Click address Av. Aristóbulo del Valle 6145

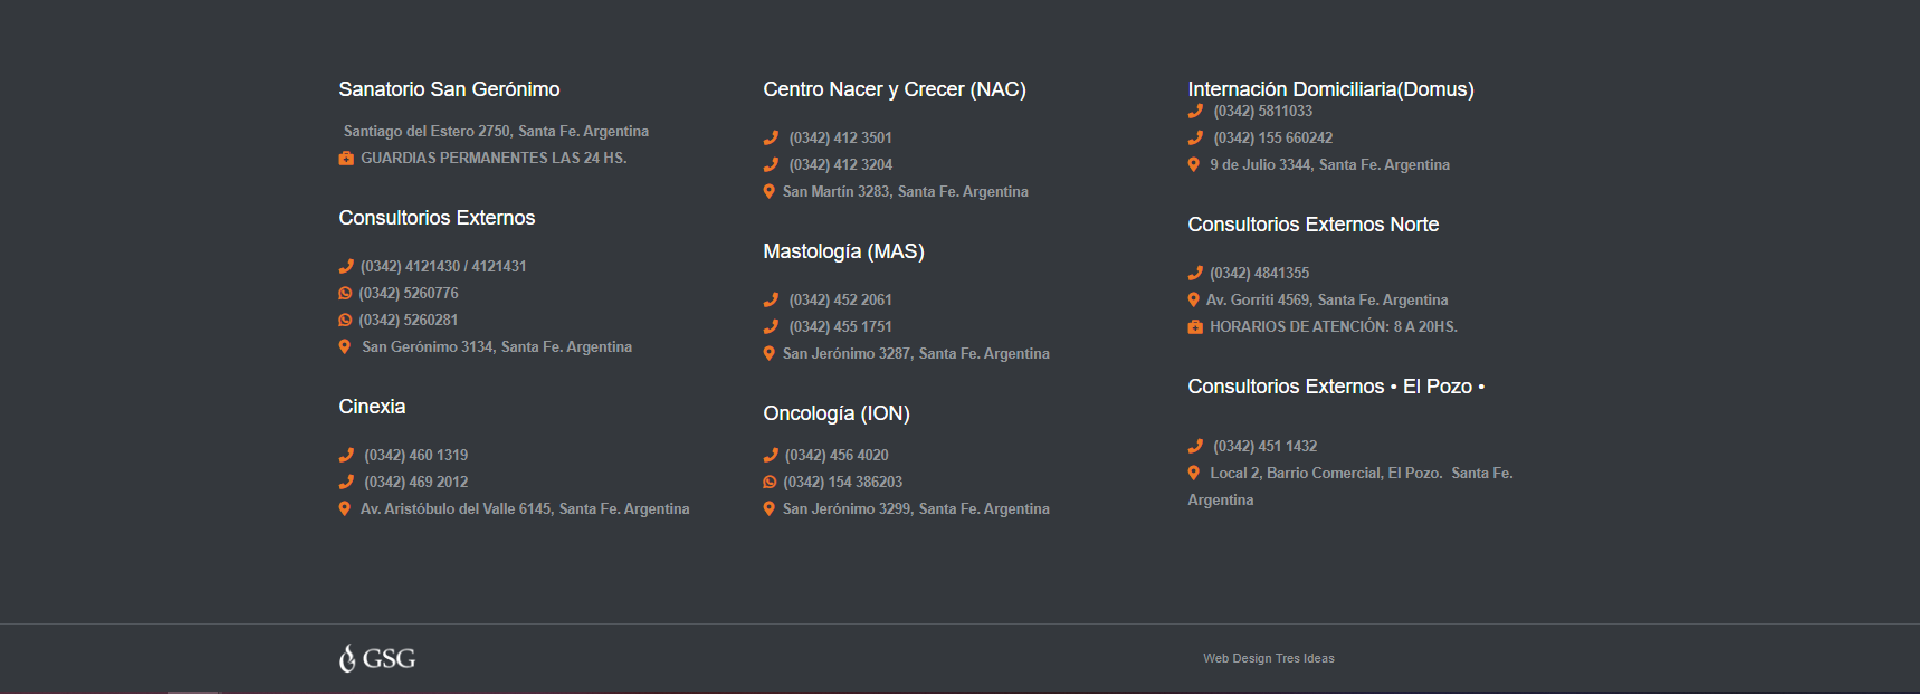(x=525, y=509)
